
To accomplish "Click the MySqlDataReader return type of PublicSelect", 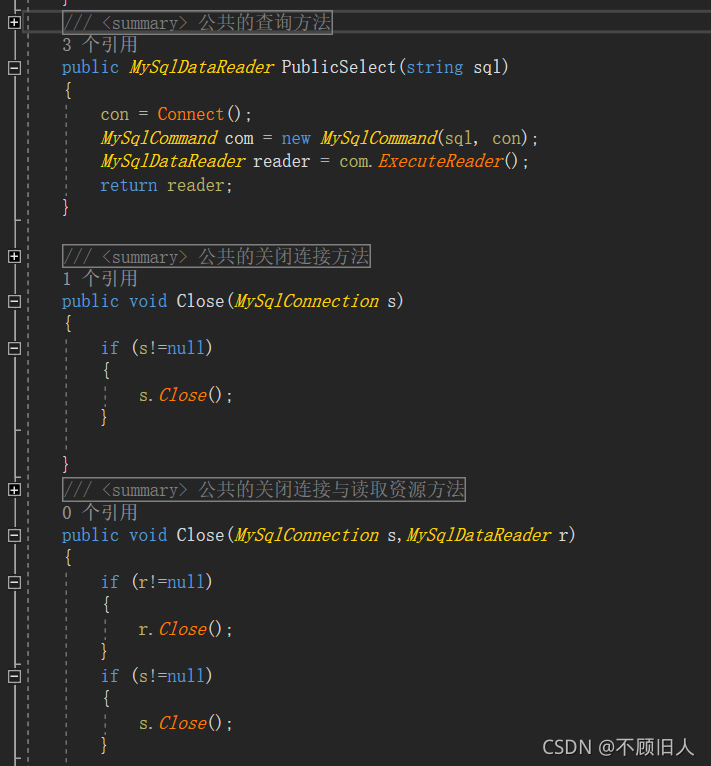I will pyautogui.click(x=201, y=67).
